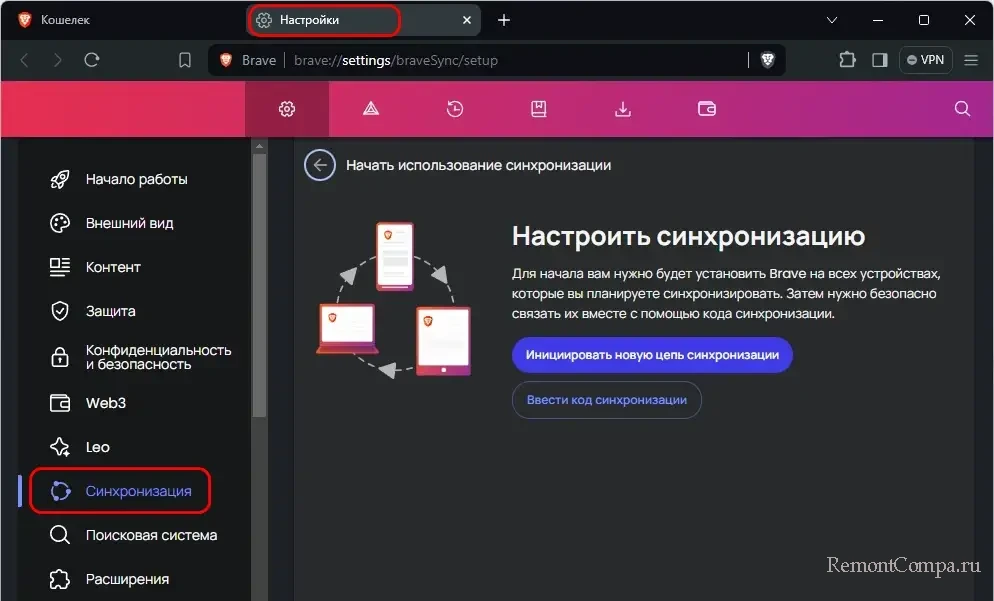Bookmark this page with the bookmark icon
This screenshot has height=601, width=994.
tap(185, 60)
